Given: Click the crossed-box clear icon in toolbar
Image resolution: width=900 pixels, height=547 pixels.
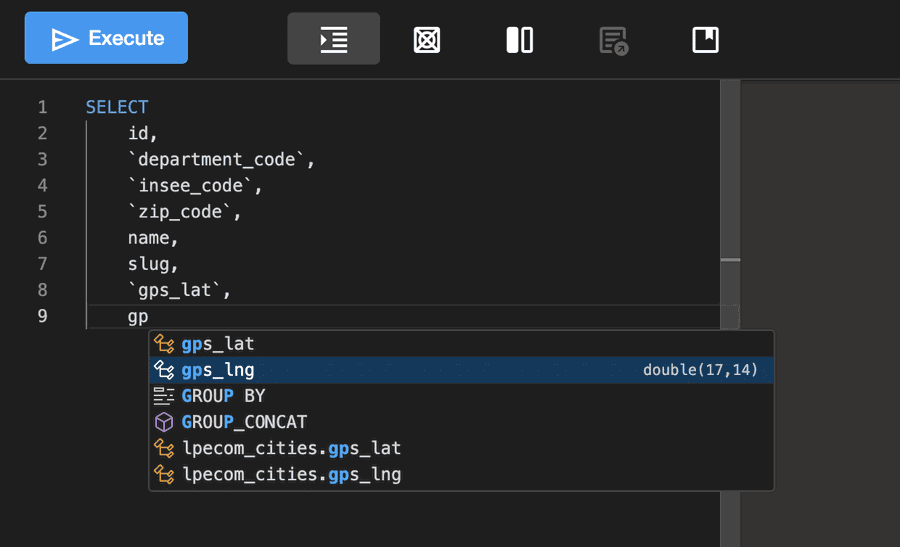Looking at the screenshot, I should click(426, 40).
